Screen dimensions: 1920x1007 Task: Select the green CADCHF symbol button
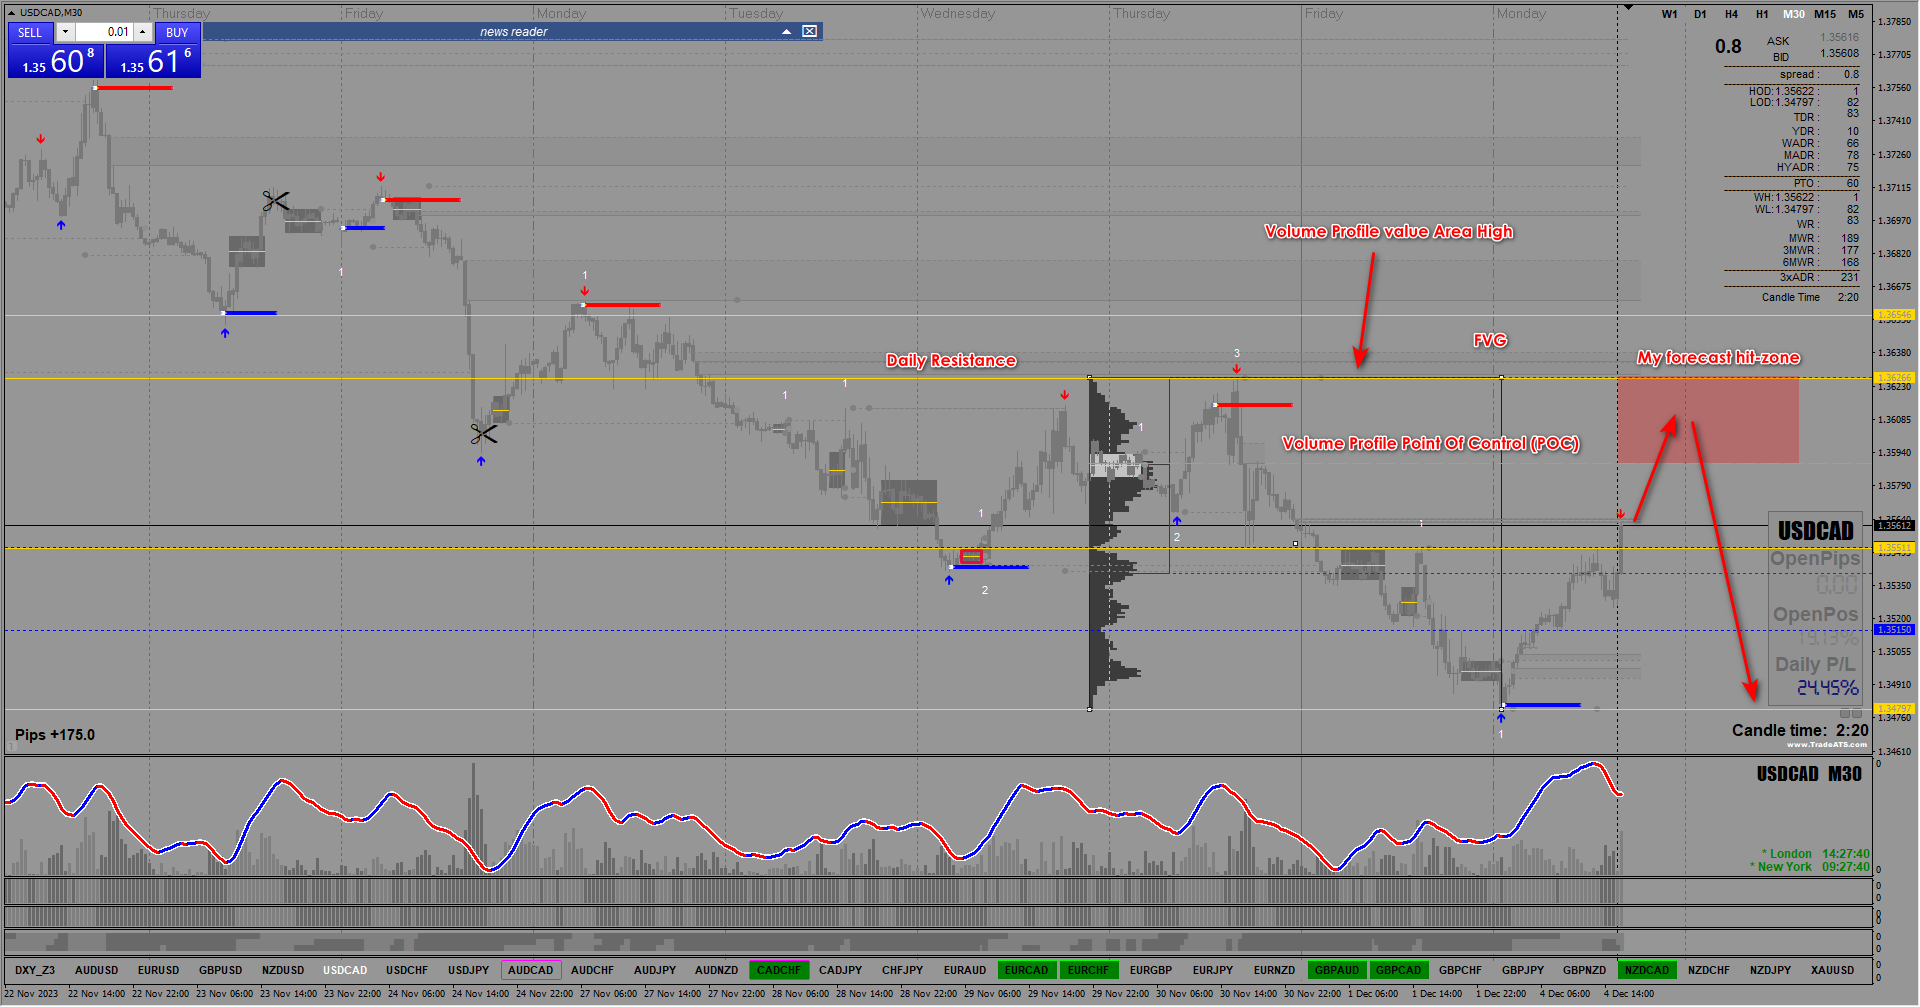pyautogui.click(x=779, y=970)
